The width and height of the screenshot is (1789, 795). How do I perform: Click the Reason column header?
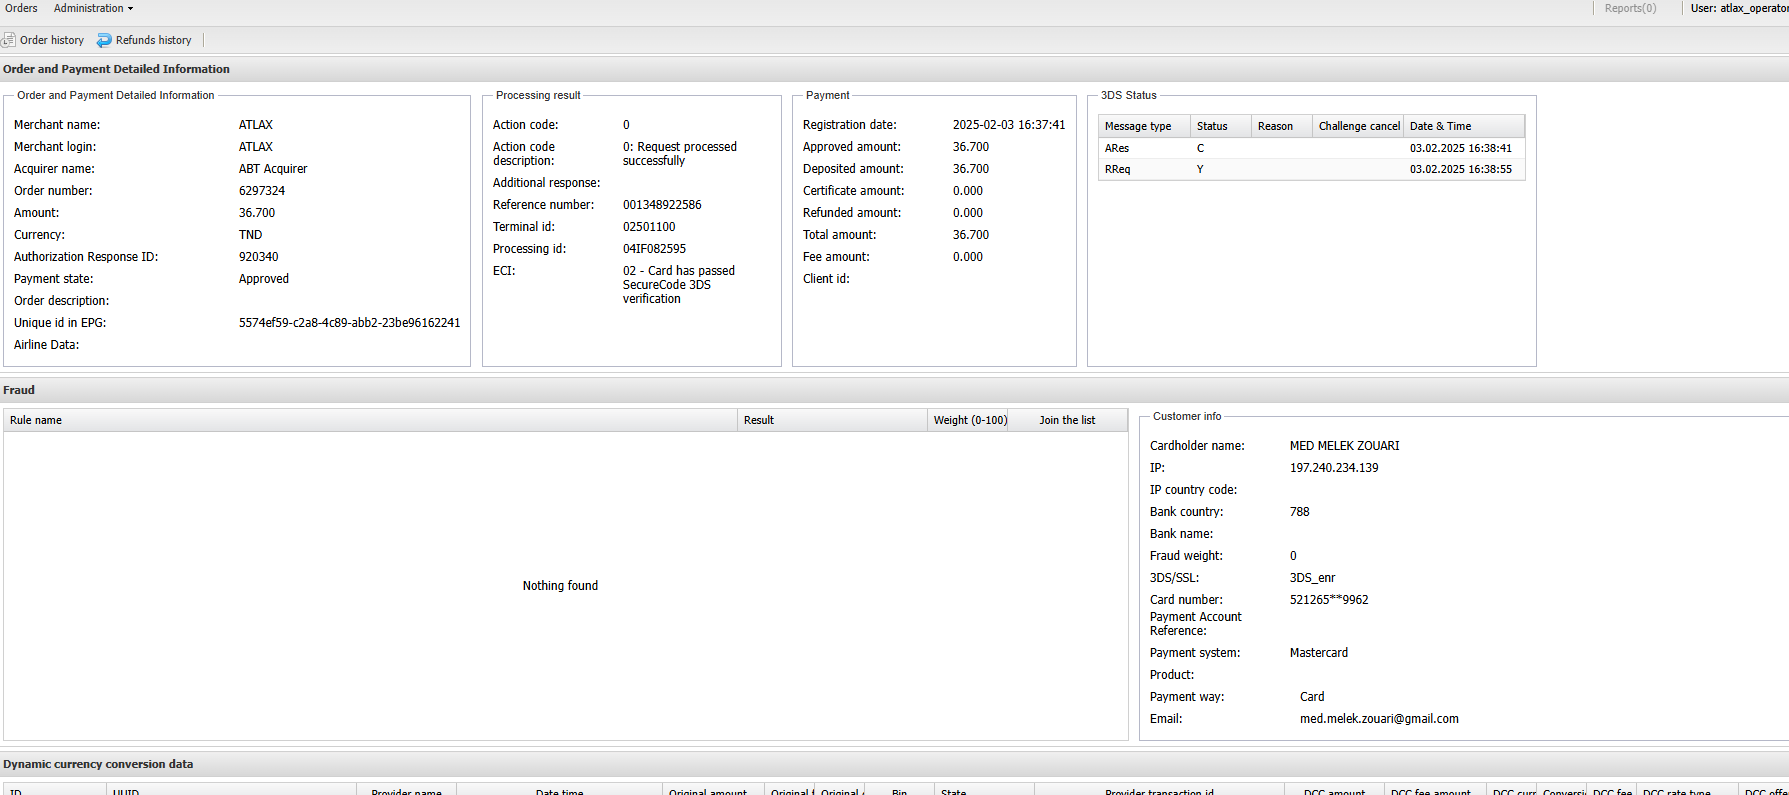(1274, 126)
